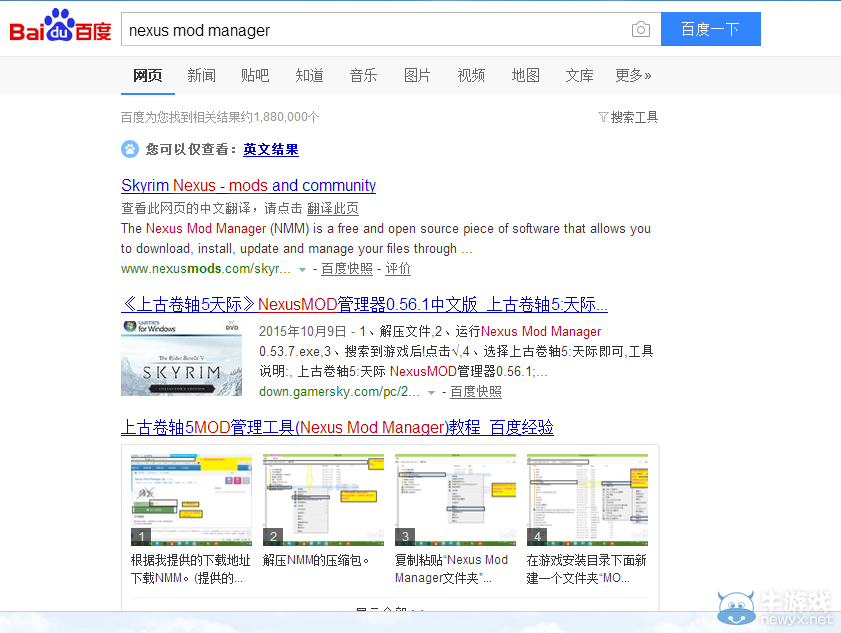Click the Skyrim game cover thumbnail
This screenshot has width=841, height=633.
tap(181, 358)
